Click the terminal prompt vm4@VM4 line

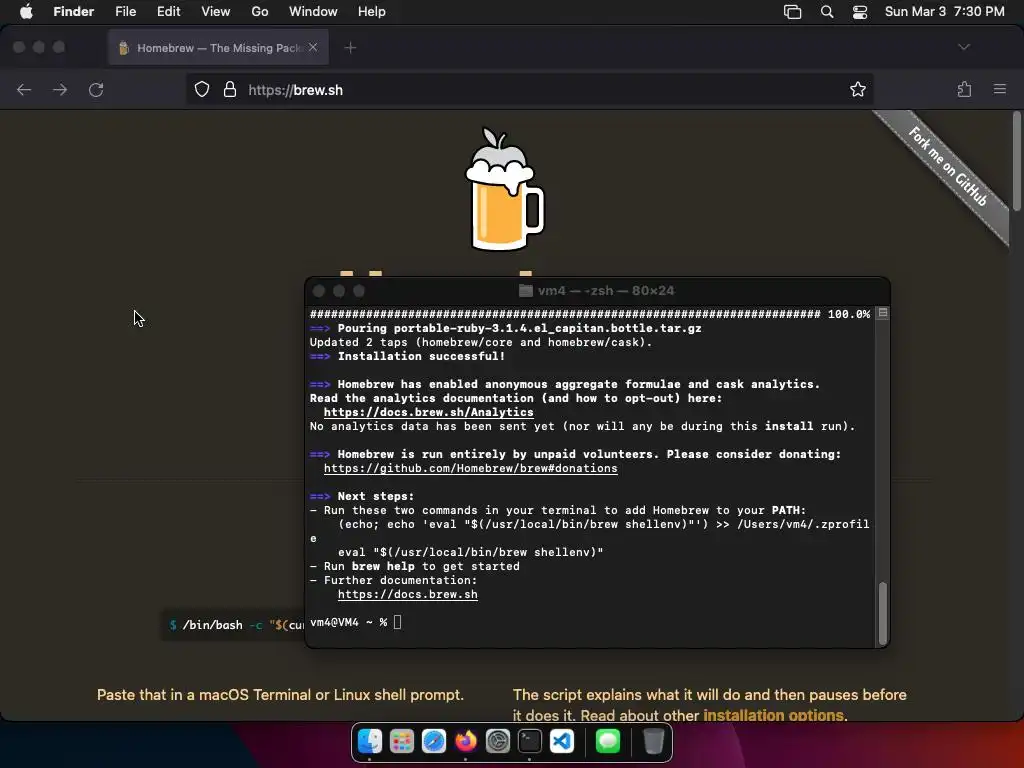(355, 622)
